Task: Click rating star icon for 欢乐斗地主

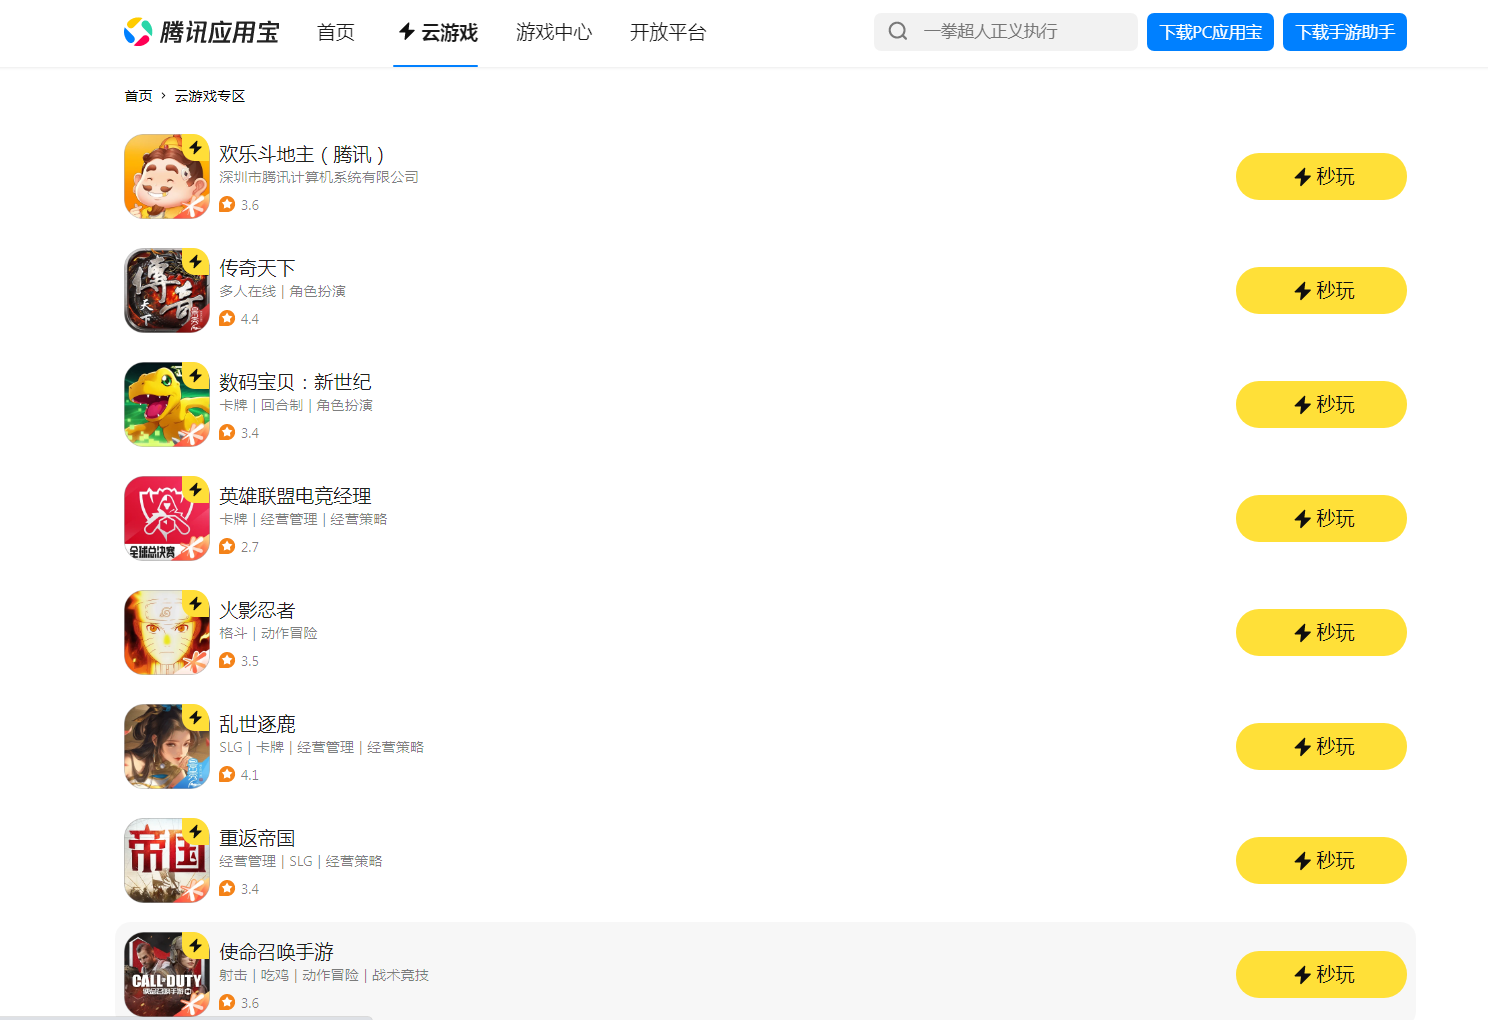Action: 227,204
